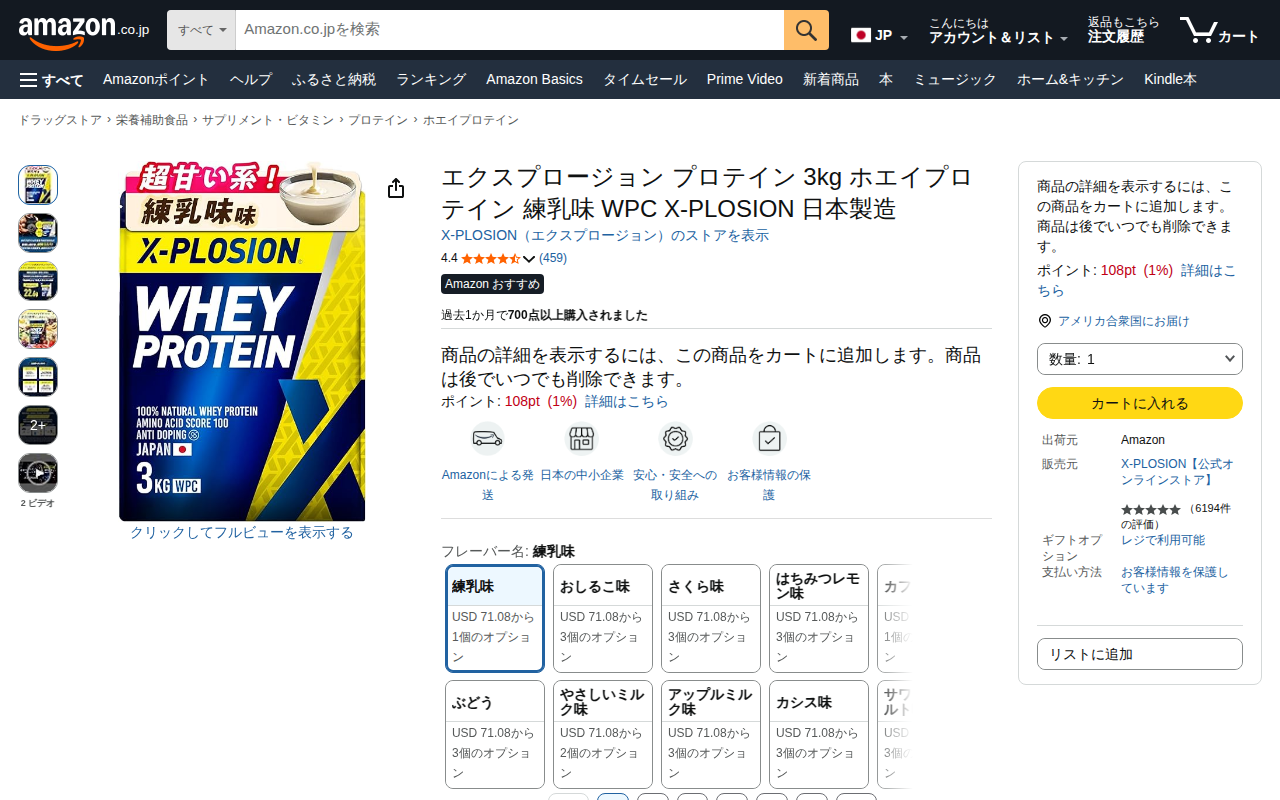
Task: Select the さくら味 flavor option
Action: click(711, 619)
